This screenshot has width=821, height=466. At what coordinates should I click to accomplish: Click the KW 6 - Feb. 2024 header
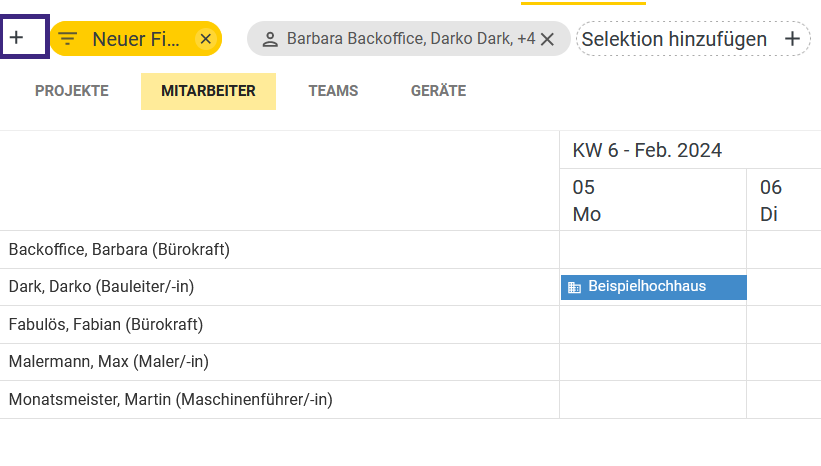(647, 150)
